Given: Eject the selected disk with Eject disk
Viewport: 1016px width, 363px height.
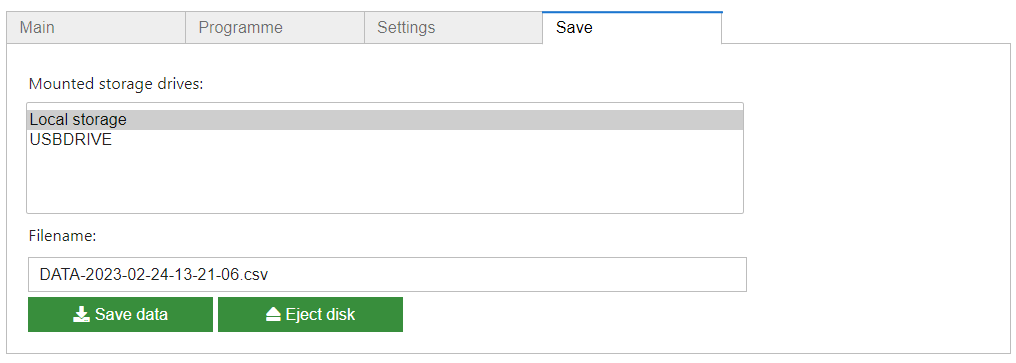Looking at the screenshot, I should [x=310, y=314].
